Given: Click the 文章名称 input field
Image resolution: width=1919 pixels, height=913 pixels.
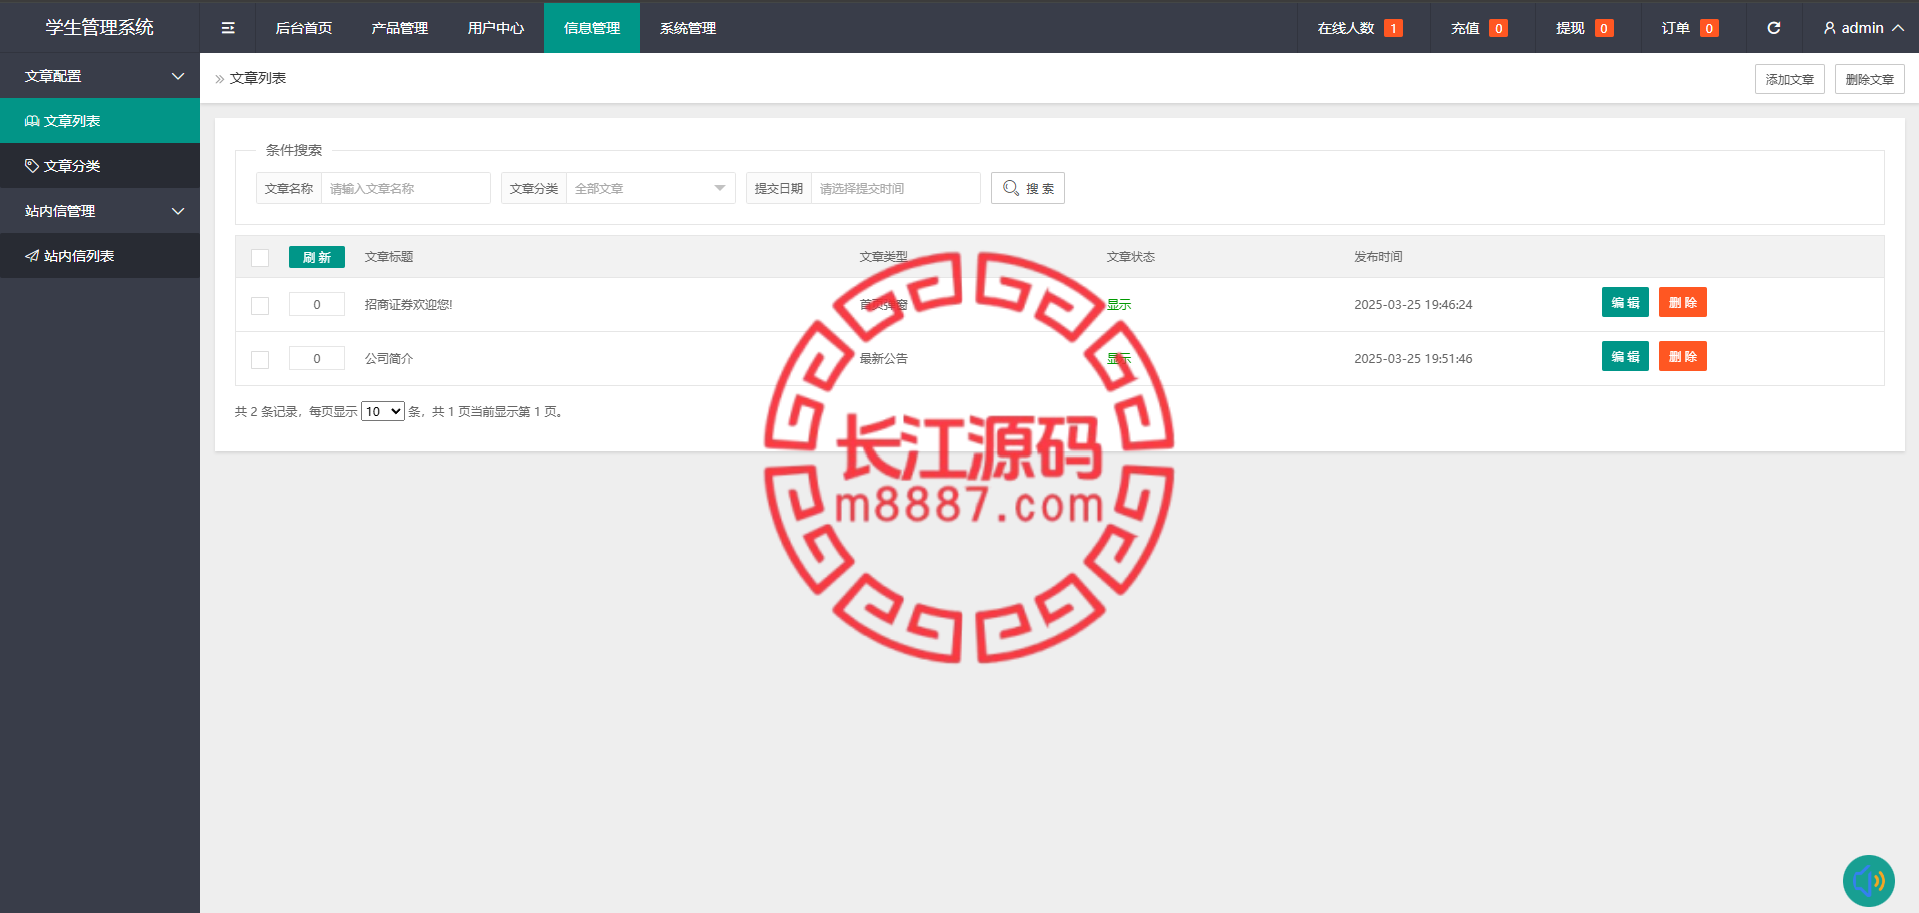Looking at the screenshot, I should (406, 188).
